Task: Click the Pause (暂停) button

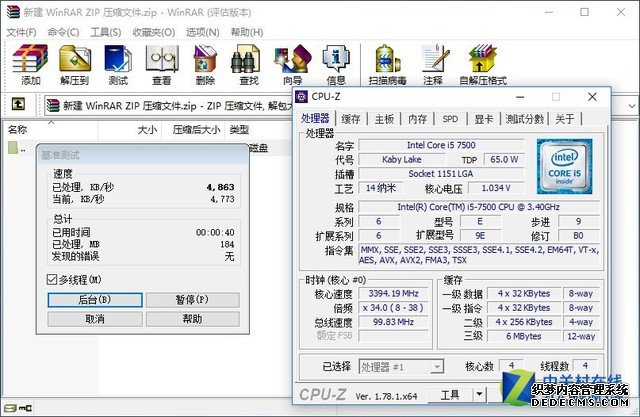Action: tap(192, 299)
